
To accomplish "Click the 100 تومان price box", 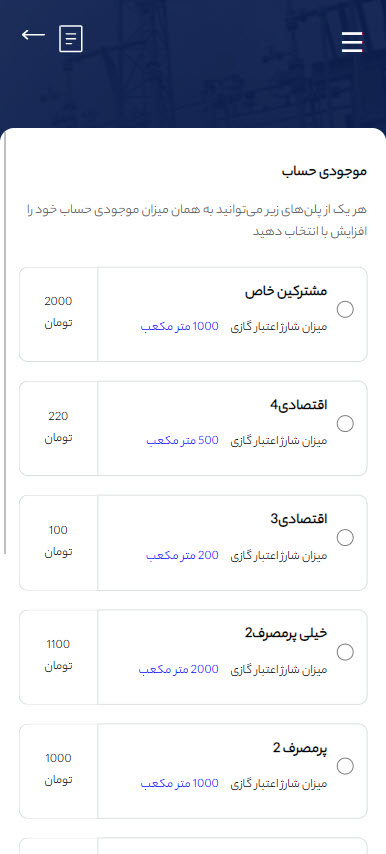I will click(x=58, y=542).
